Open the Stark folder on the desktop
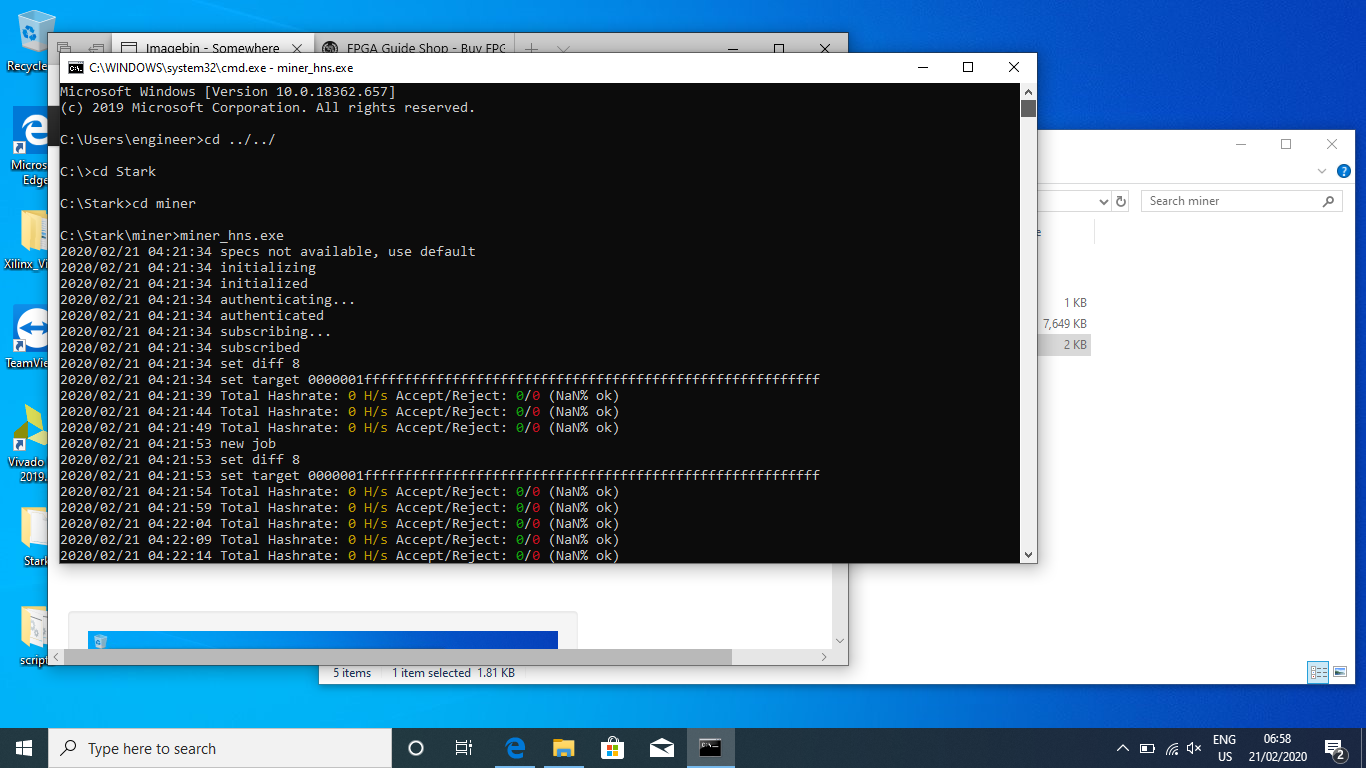This screenshot has height=768, width=1366. pos(34,536)
